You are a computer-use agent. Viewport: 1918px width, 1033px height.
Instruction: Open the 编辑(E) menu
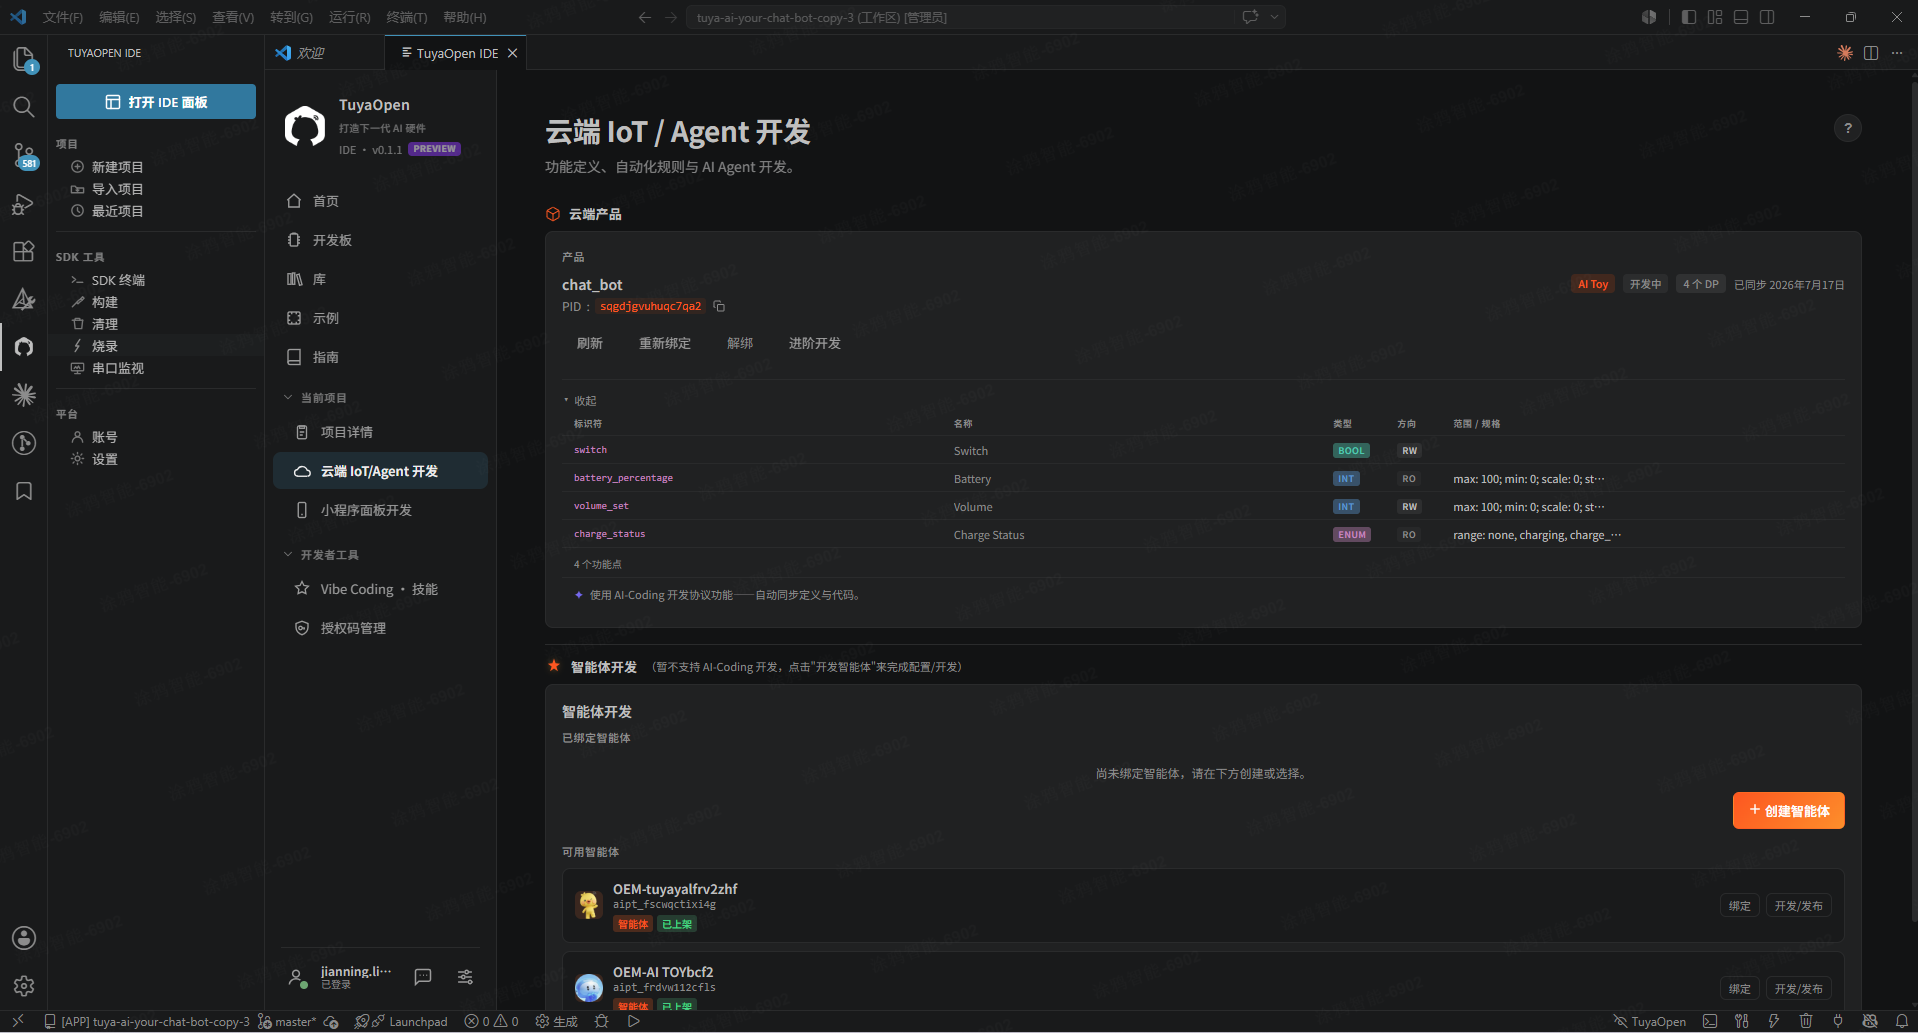[x=119, y=17]
